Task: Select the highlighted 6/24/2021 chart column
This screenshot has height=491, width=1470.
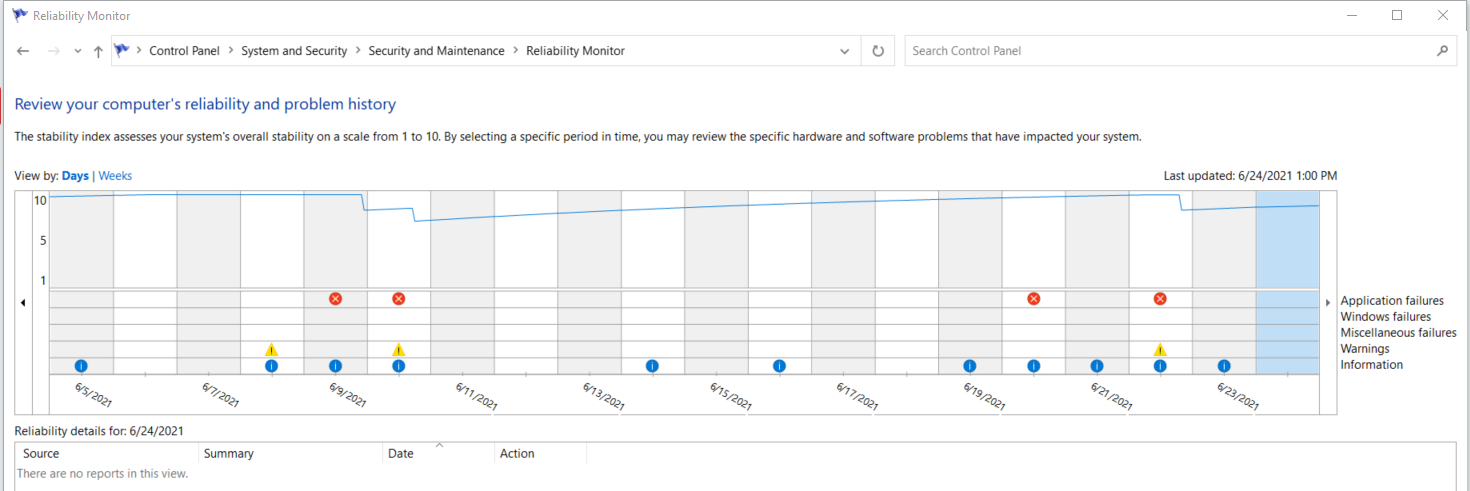Action: 1287,283
